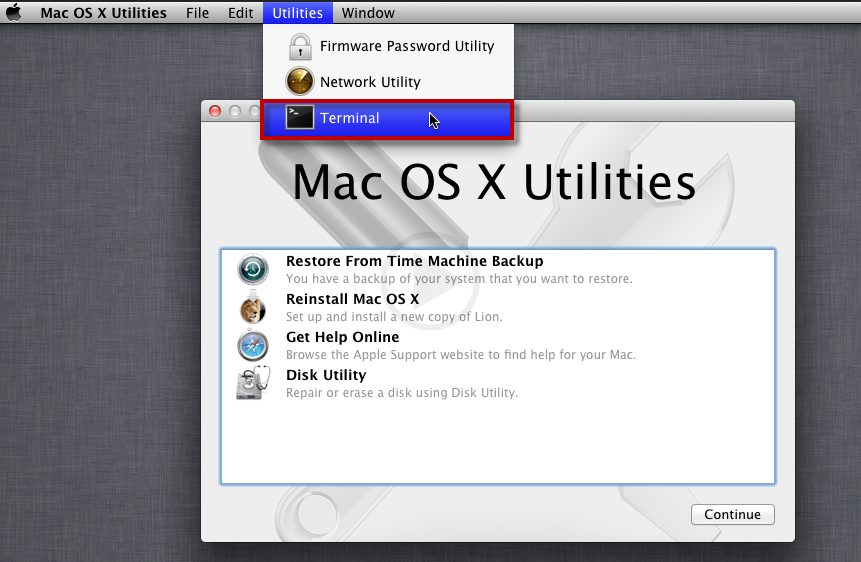Click 'Set up and install a new copy of Lion' text
The width and height of the screenshot is (861, 562).
coord(394,316)
